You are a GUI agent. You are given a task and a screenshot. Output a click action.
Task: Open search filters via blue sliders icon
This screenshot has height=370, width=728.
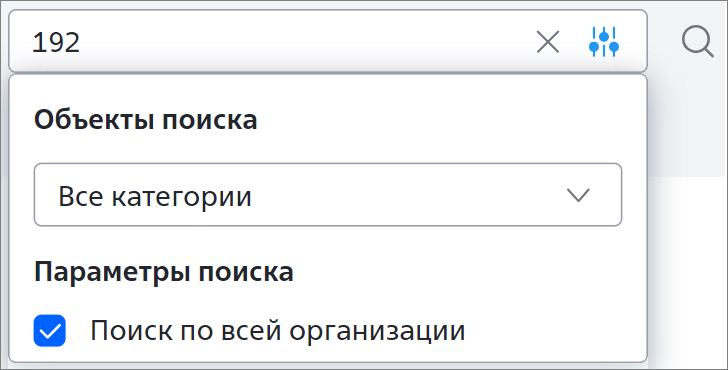pyautogui.click(x=604, y=42)
